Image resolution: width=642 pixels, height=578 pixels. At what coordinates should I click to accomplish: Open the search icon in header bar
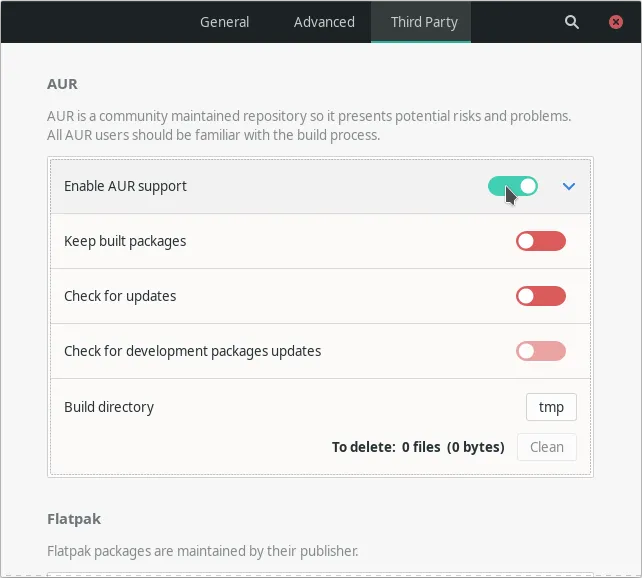(x=572, y=22)
